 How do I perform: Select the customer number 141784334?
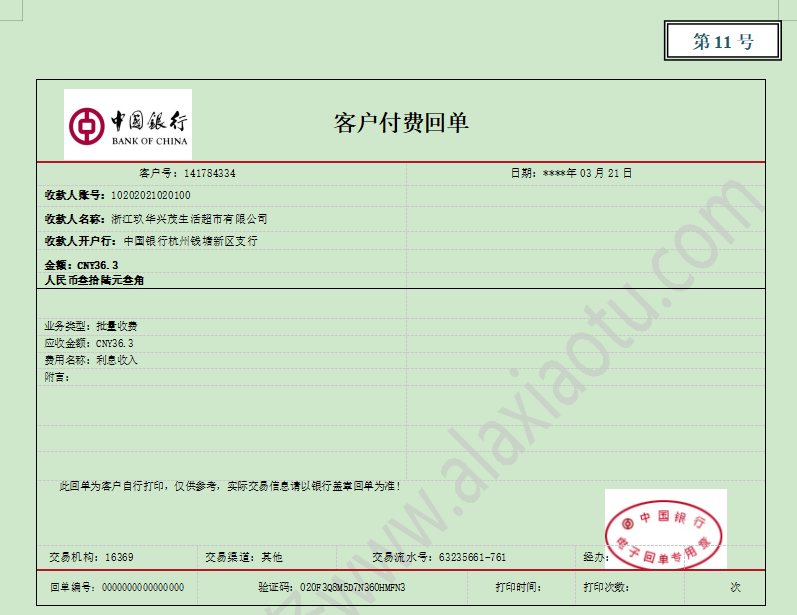pyautogui.click(x=209, y=173)
